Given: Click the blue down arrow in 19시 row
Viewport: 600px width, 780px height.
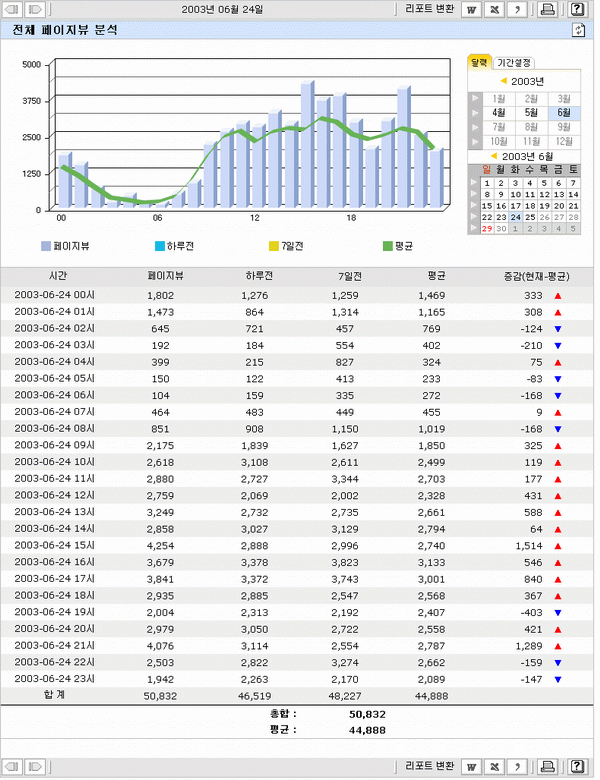Looking at the screenshot, I should 558,612.
